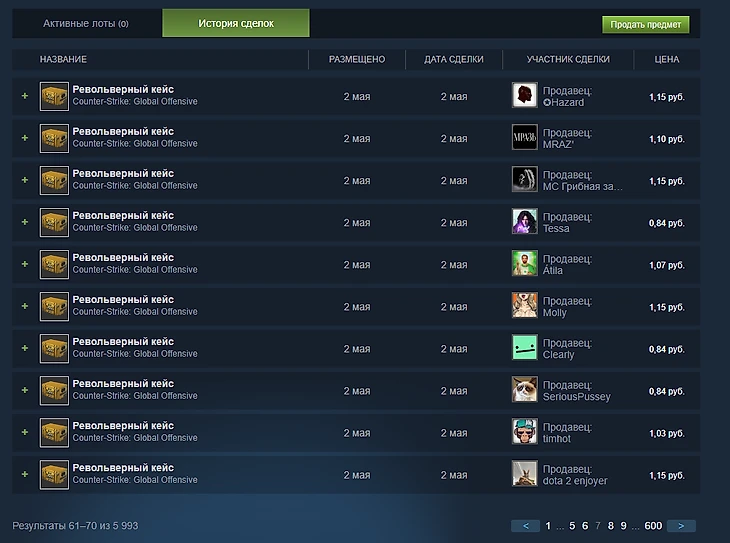The width and height of the screenshot is (730, 543).
Task: Jump to page 9
Action: [x=623, y=526]
